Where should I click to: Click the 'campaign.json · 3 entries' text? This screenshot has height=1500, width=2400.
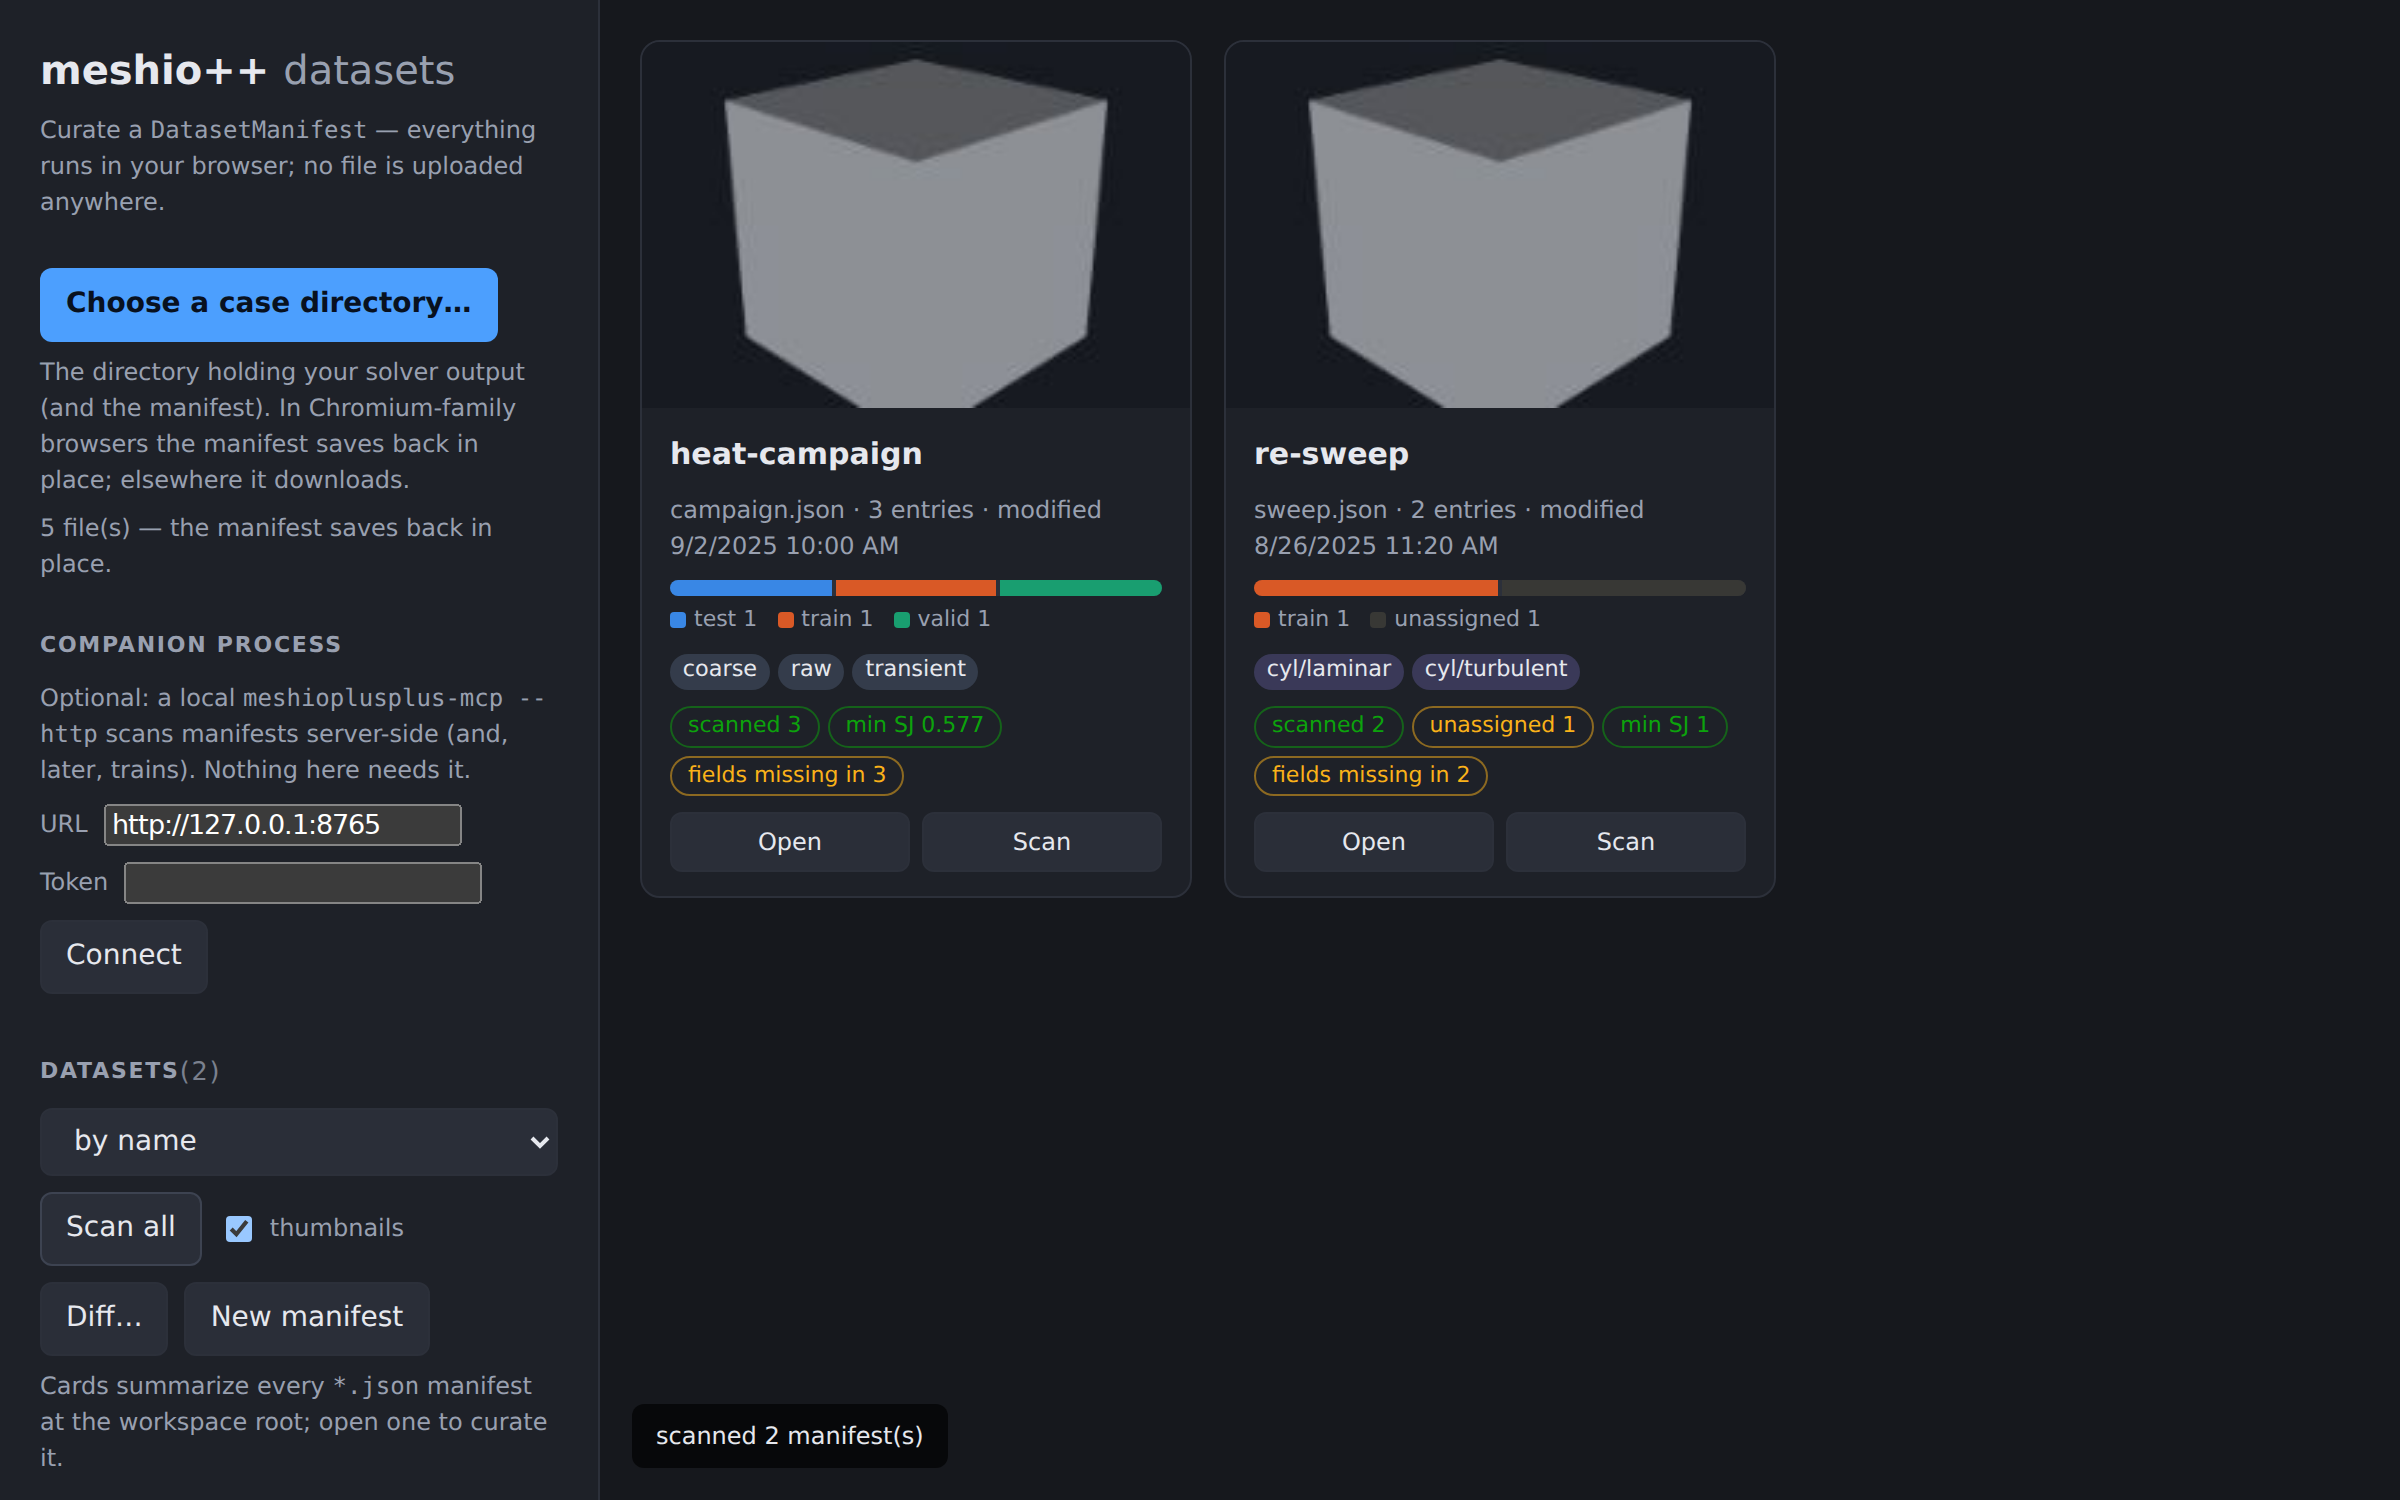tap(822, 510)
